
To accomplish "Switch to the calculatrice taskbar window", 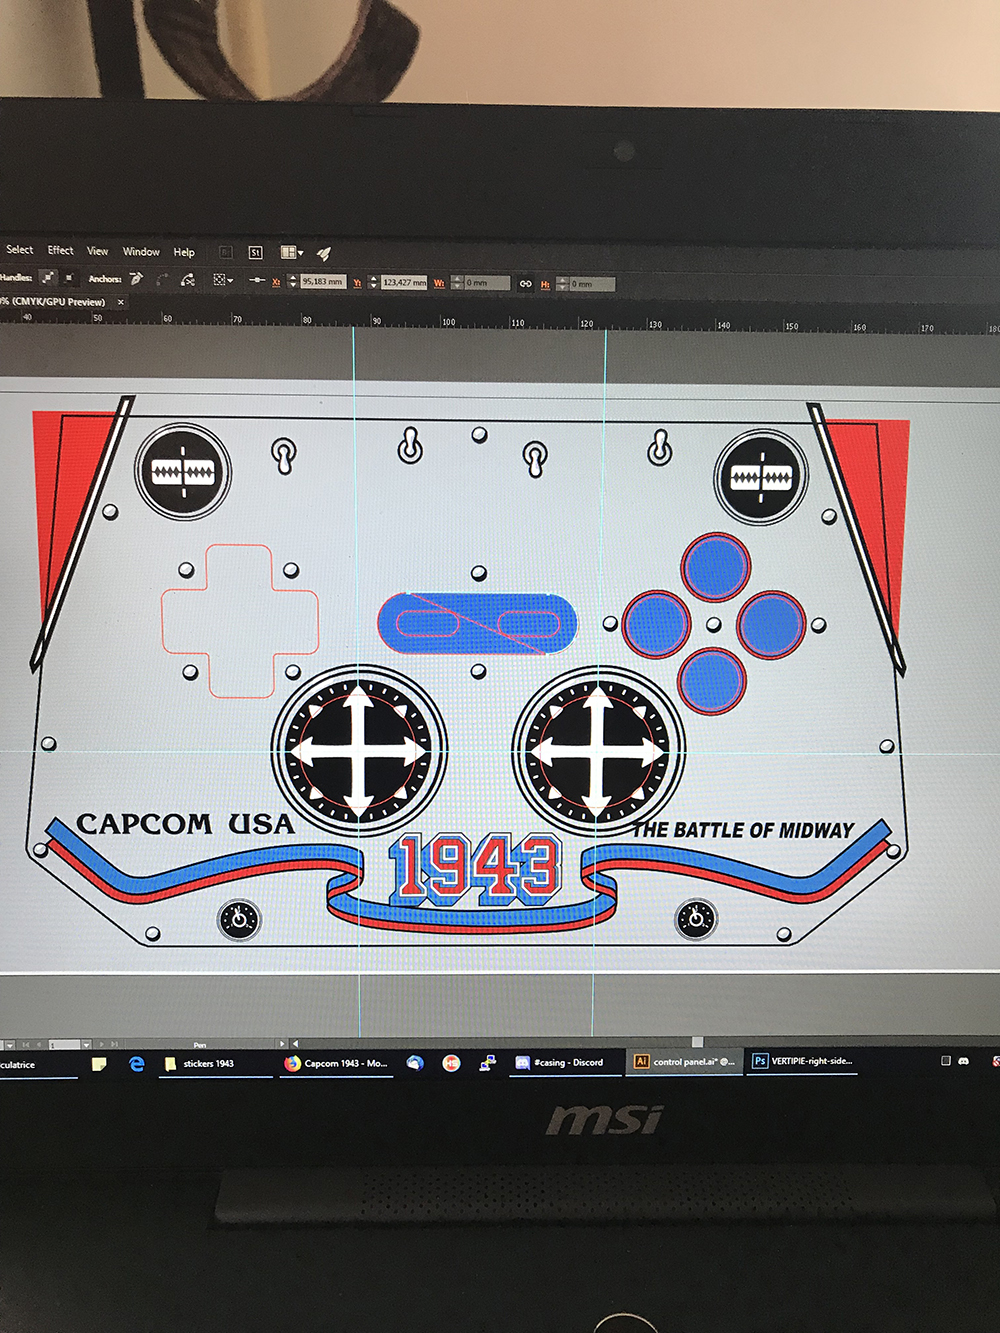I will pyautogui.click(x=38, y=1066).
